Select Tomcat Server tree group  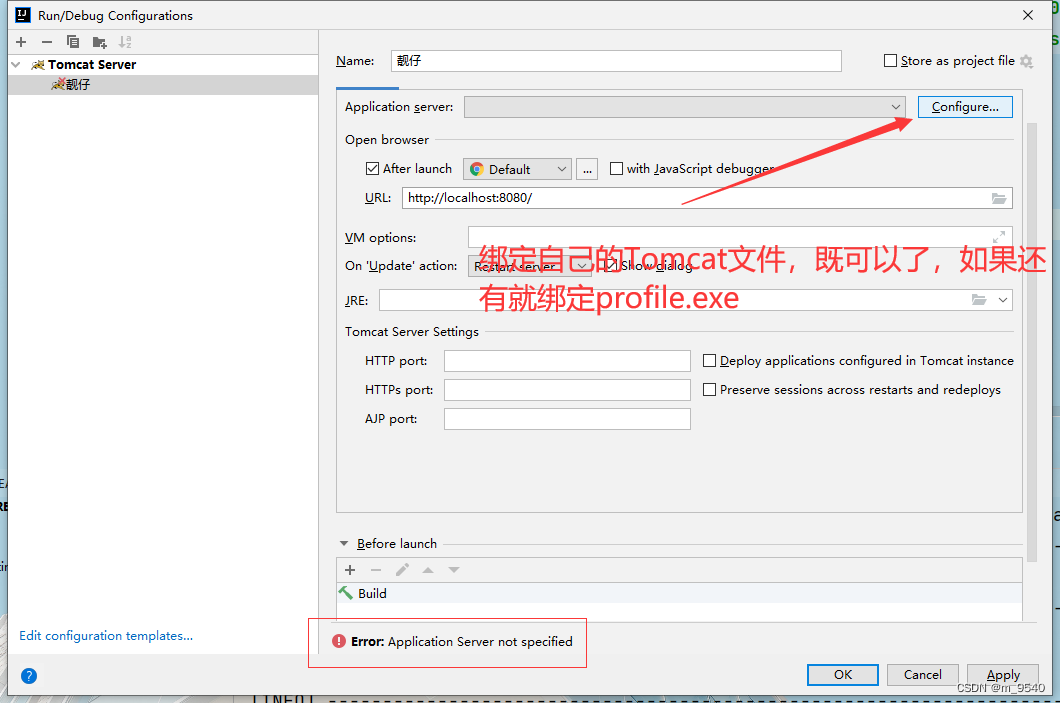[x=163, y=64]
